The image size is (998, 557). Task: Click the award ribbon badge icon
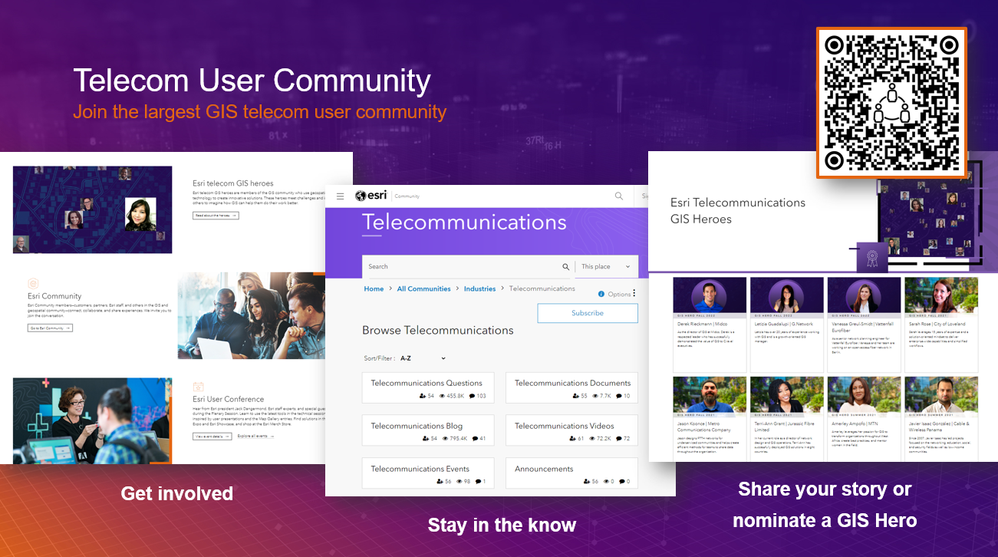872,258
